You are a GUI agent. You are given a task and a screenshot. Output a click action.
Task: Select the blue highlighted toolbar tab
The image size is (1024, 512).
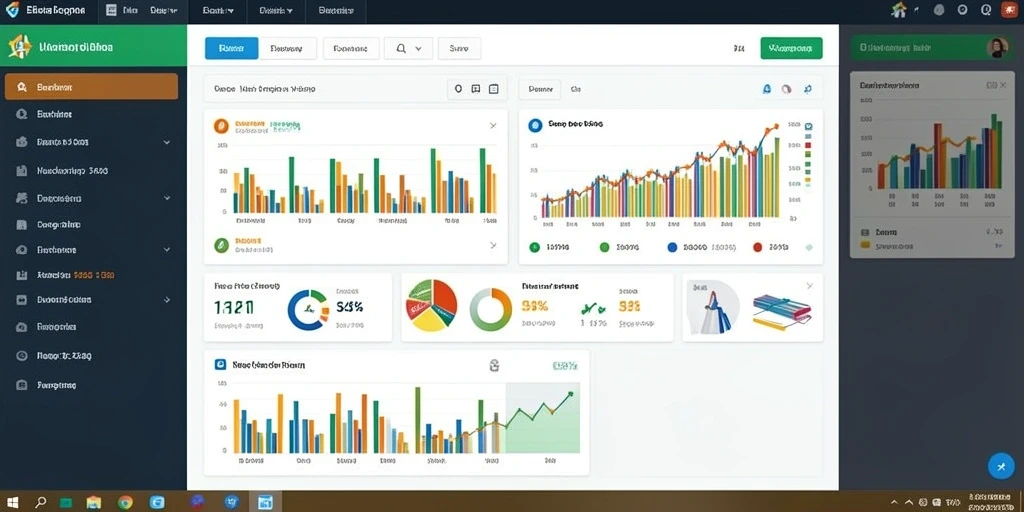point(231,48)
